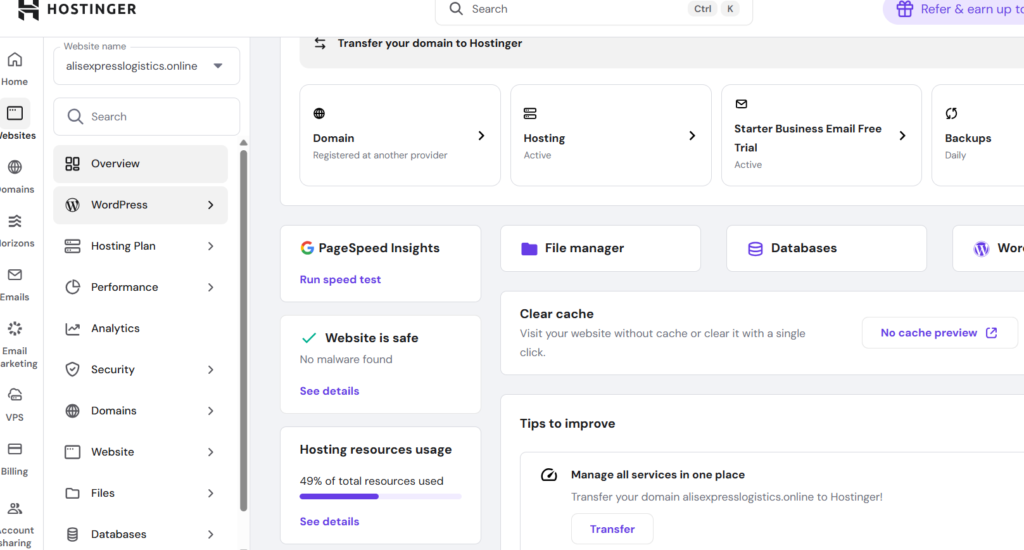The image size is (1024, 550).
Task: Select Analytics in sidebar menu
Action: [x=140, y=329]
